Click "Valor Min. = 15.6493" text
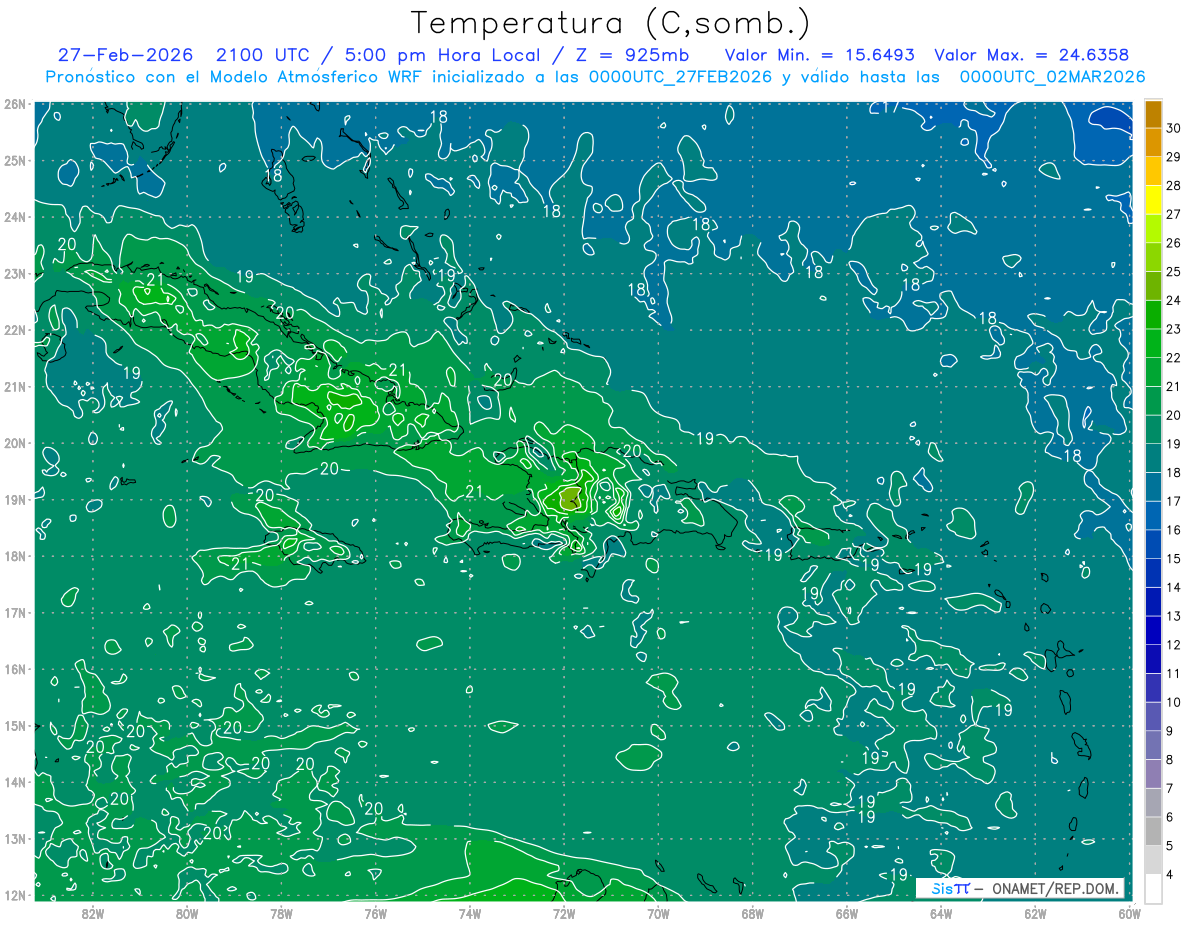Viewport: 1200px width, 927px height. [820, 56]
